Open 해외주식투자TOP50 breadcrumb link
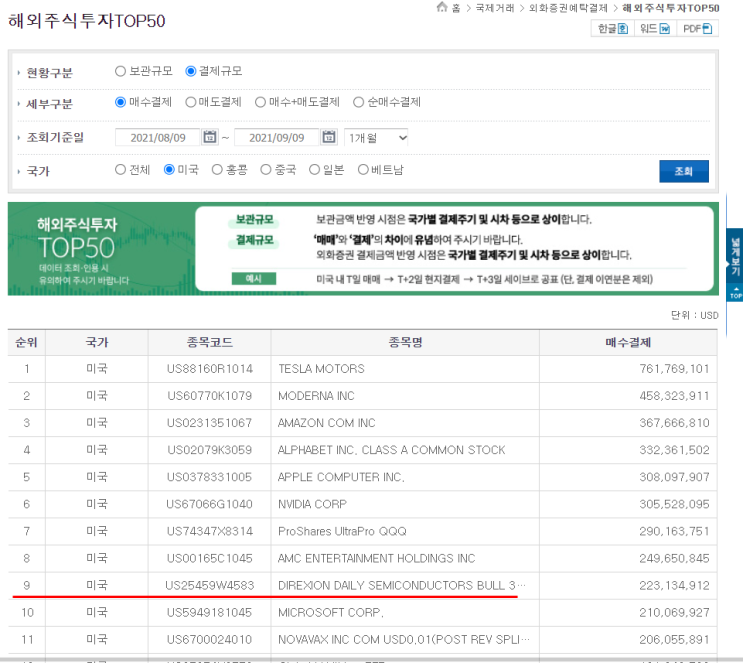This screenshot has width=743, height=663. pos(671,8)
